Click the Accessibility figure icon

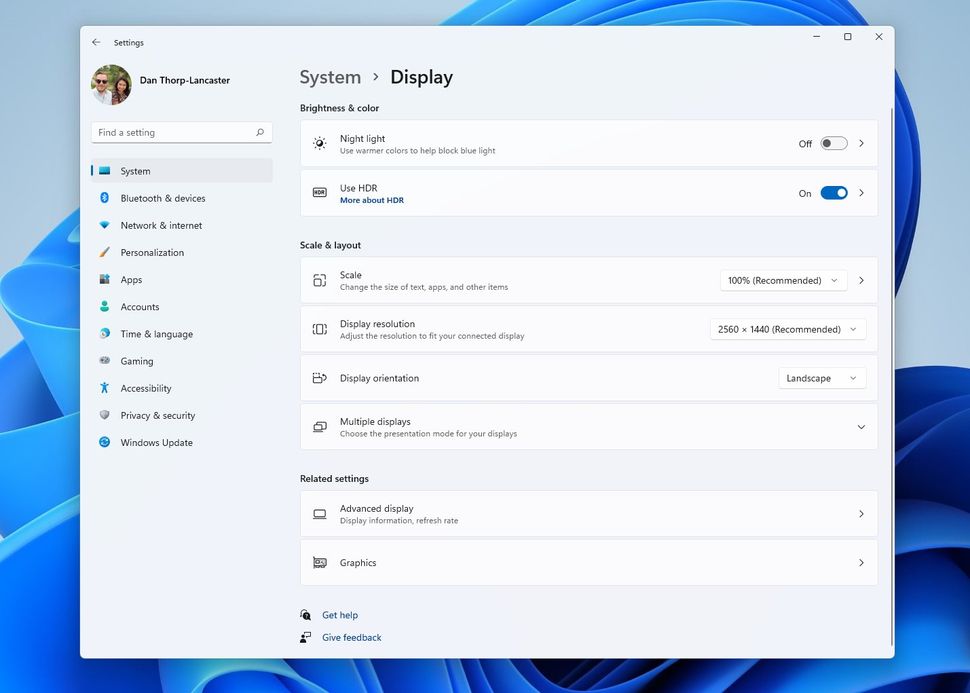[104, 388]
